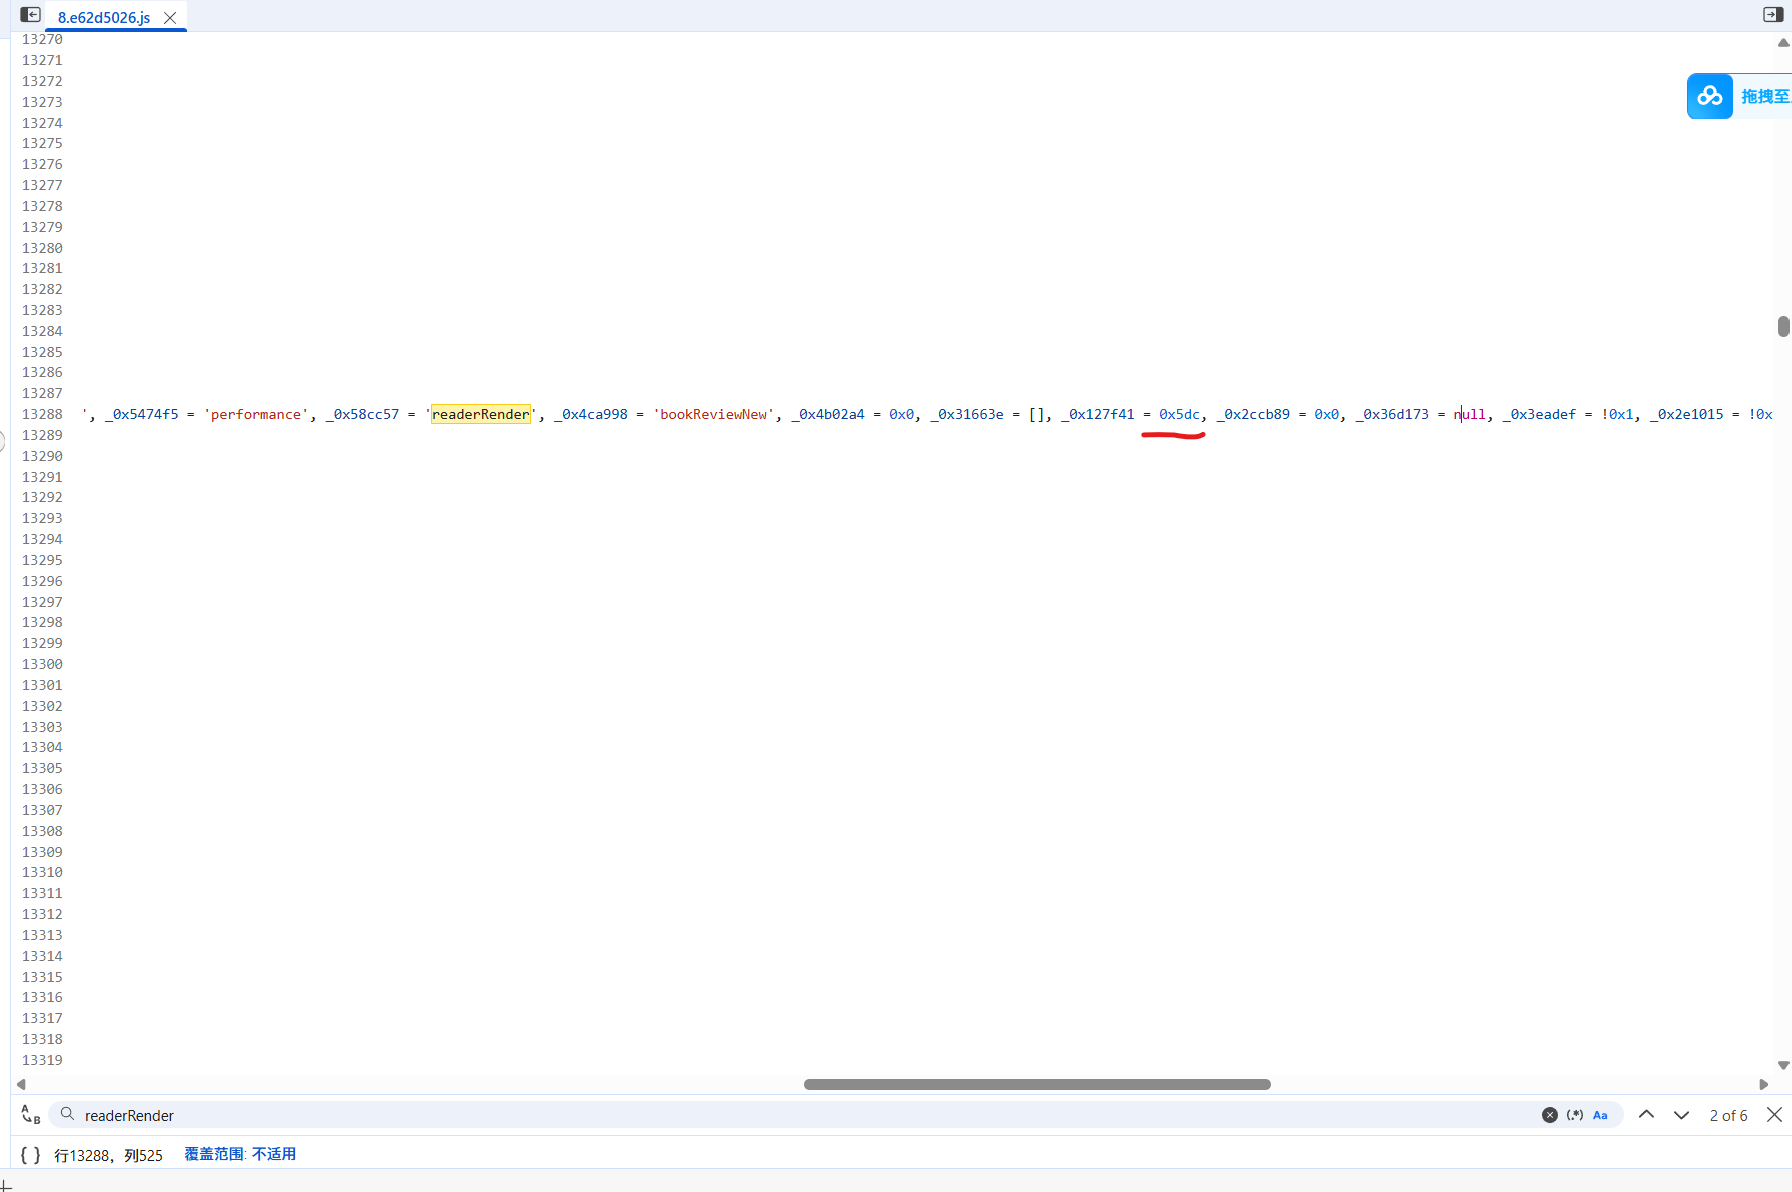Click line number 13288 in the gutter
Image resolution: width=1792 pixels, height=1192 pixels.
(x=42, y=414)
